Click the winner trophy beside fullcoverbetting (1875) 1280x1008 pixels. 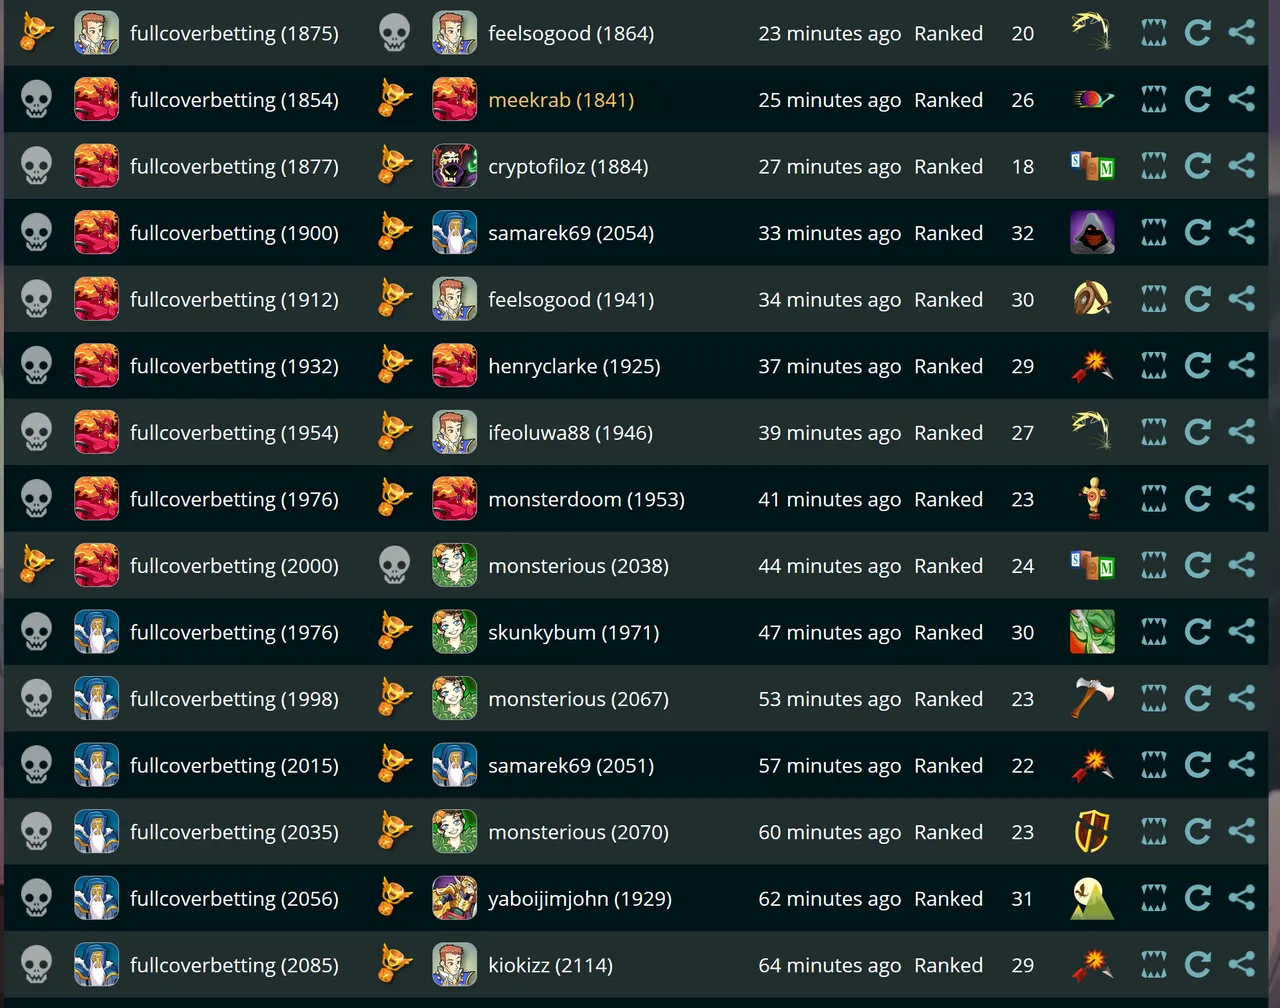37,32
